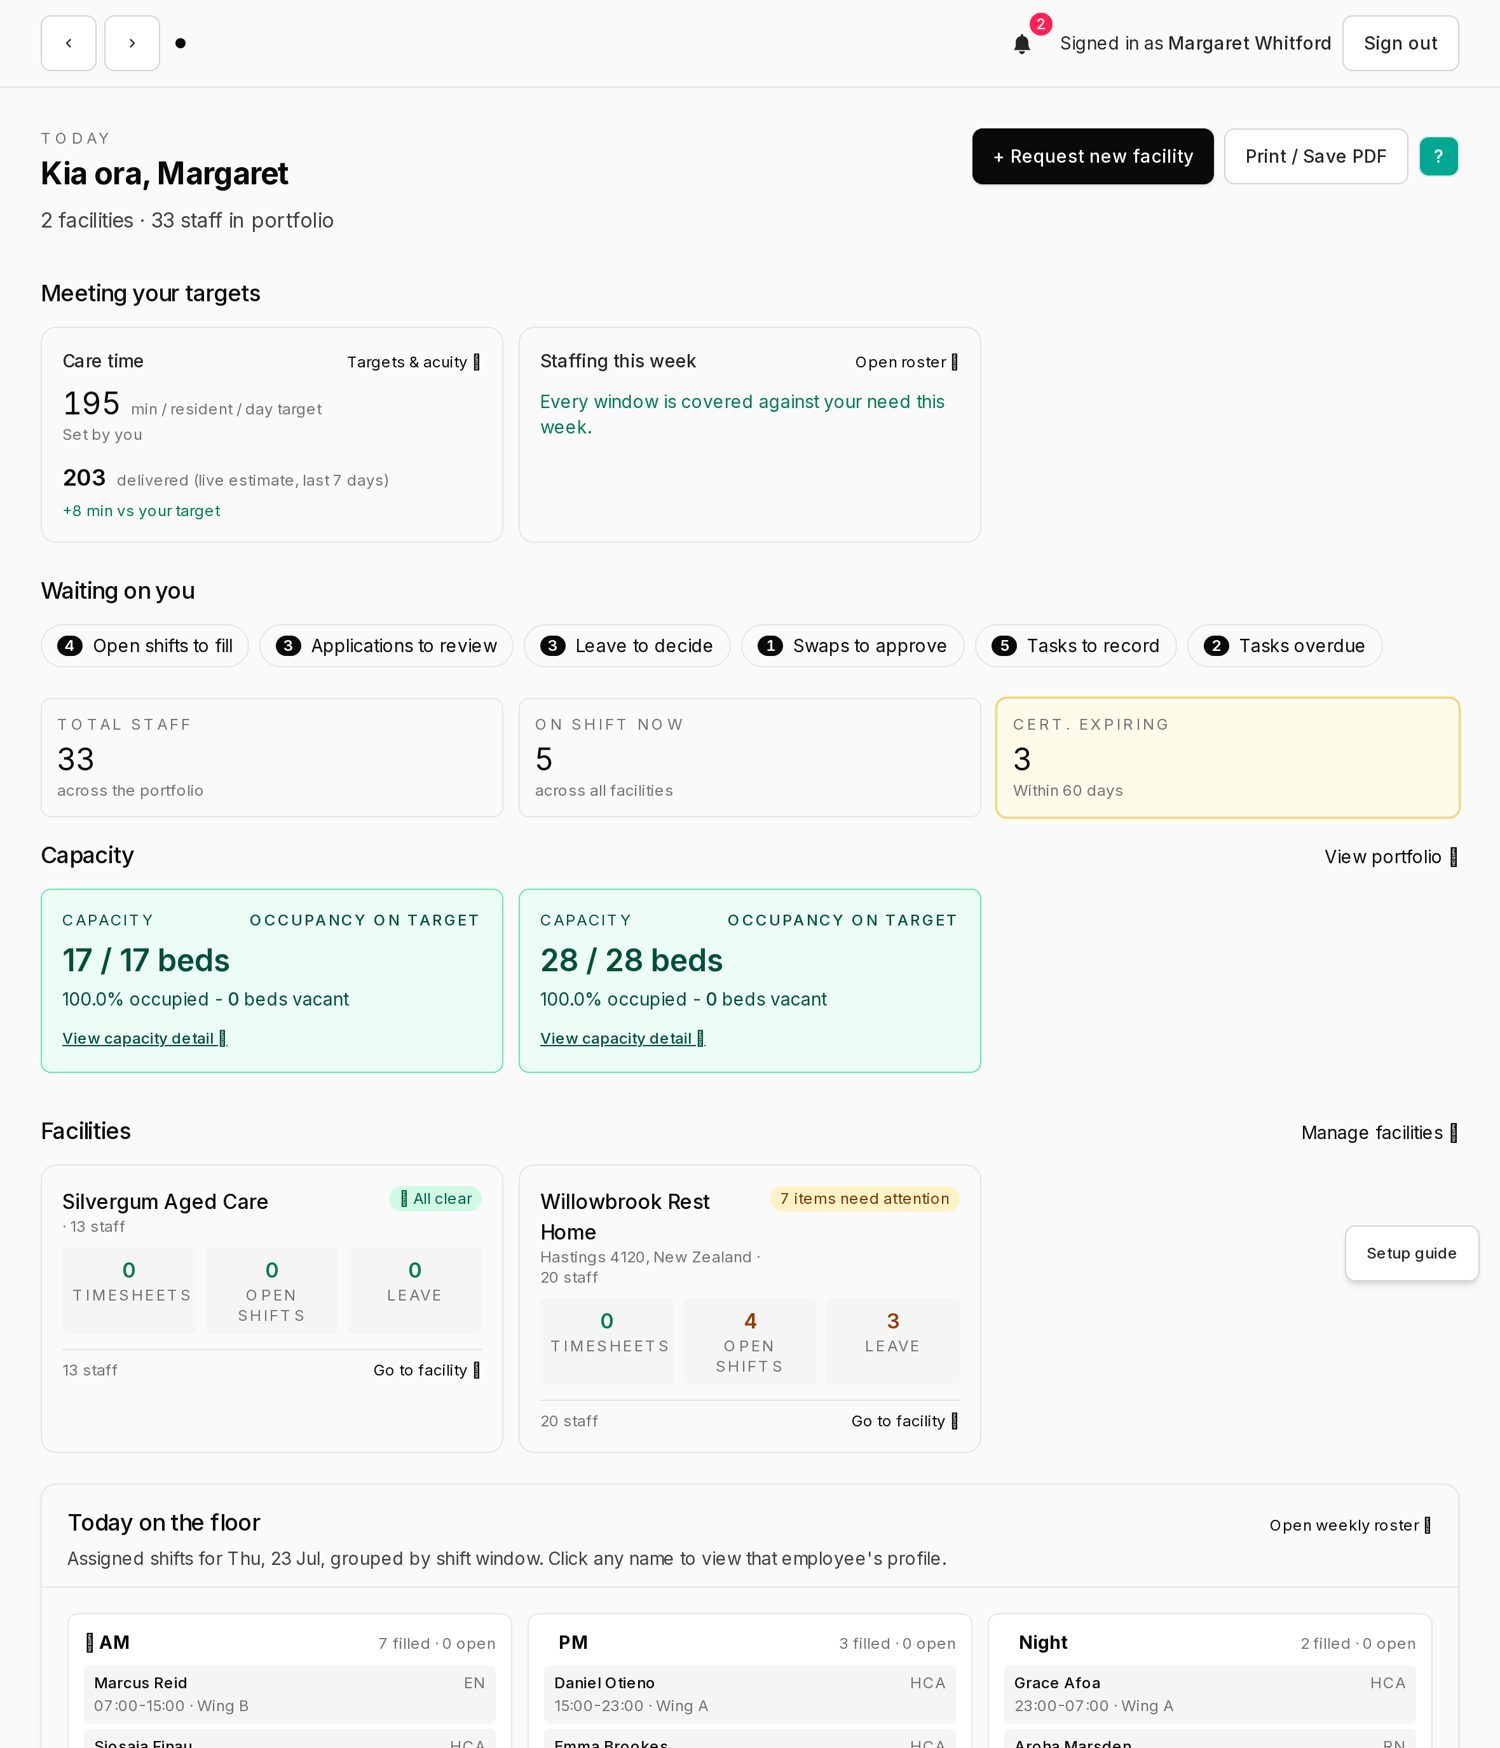
Task: View capacity detail for 28 beds facility
Action: coord(623,1038)
